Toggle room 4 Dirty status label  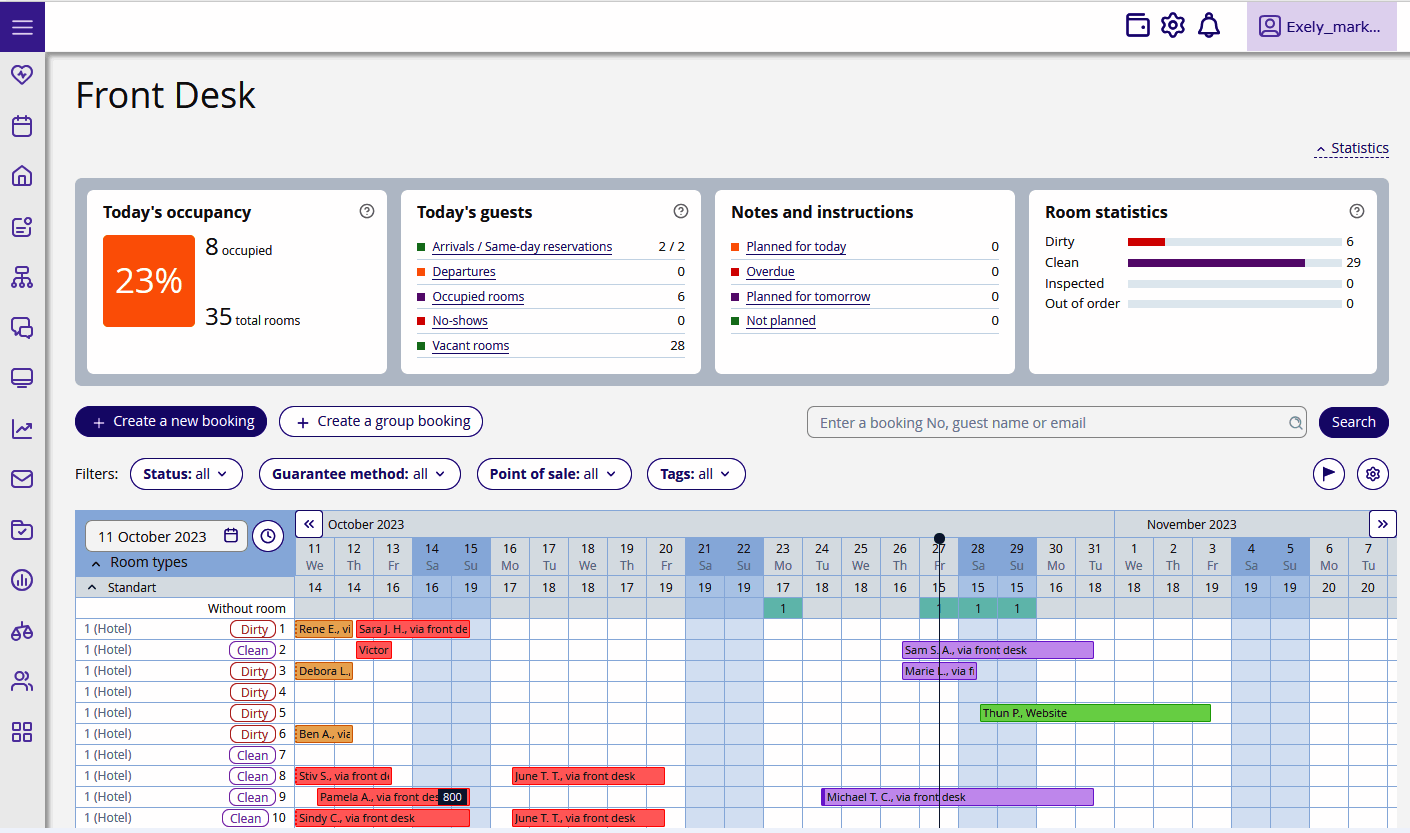point(252,691)
